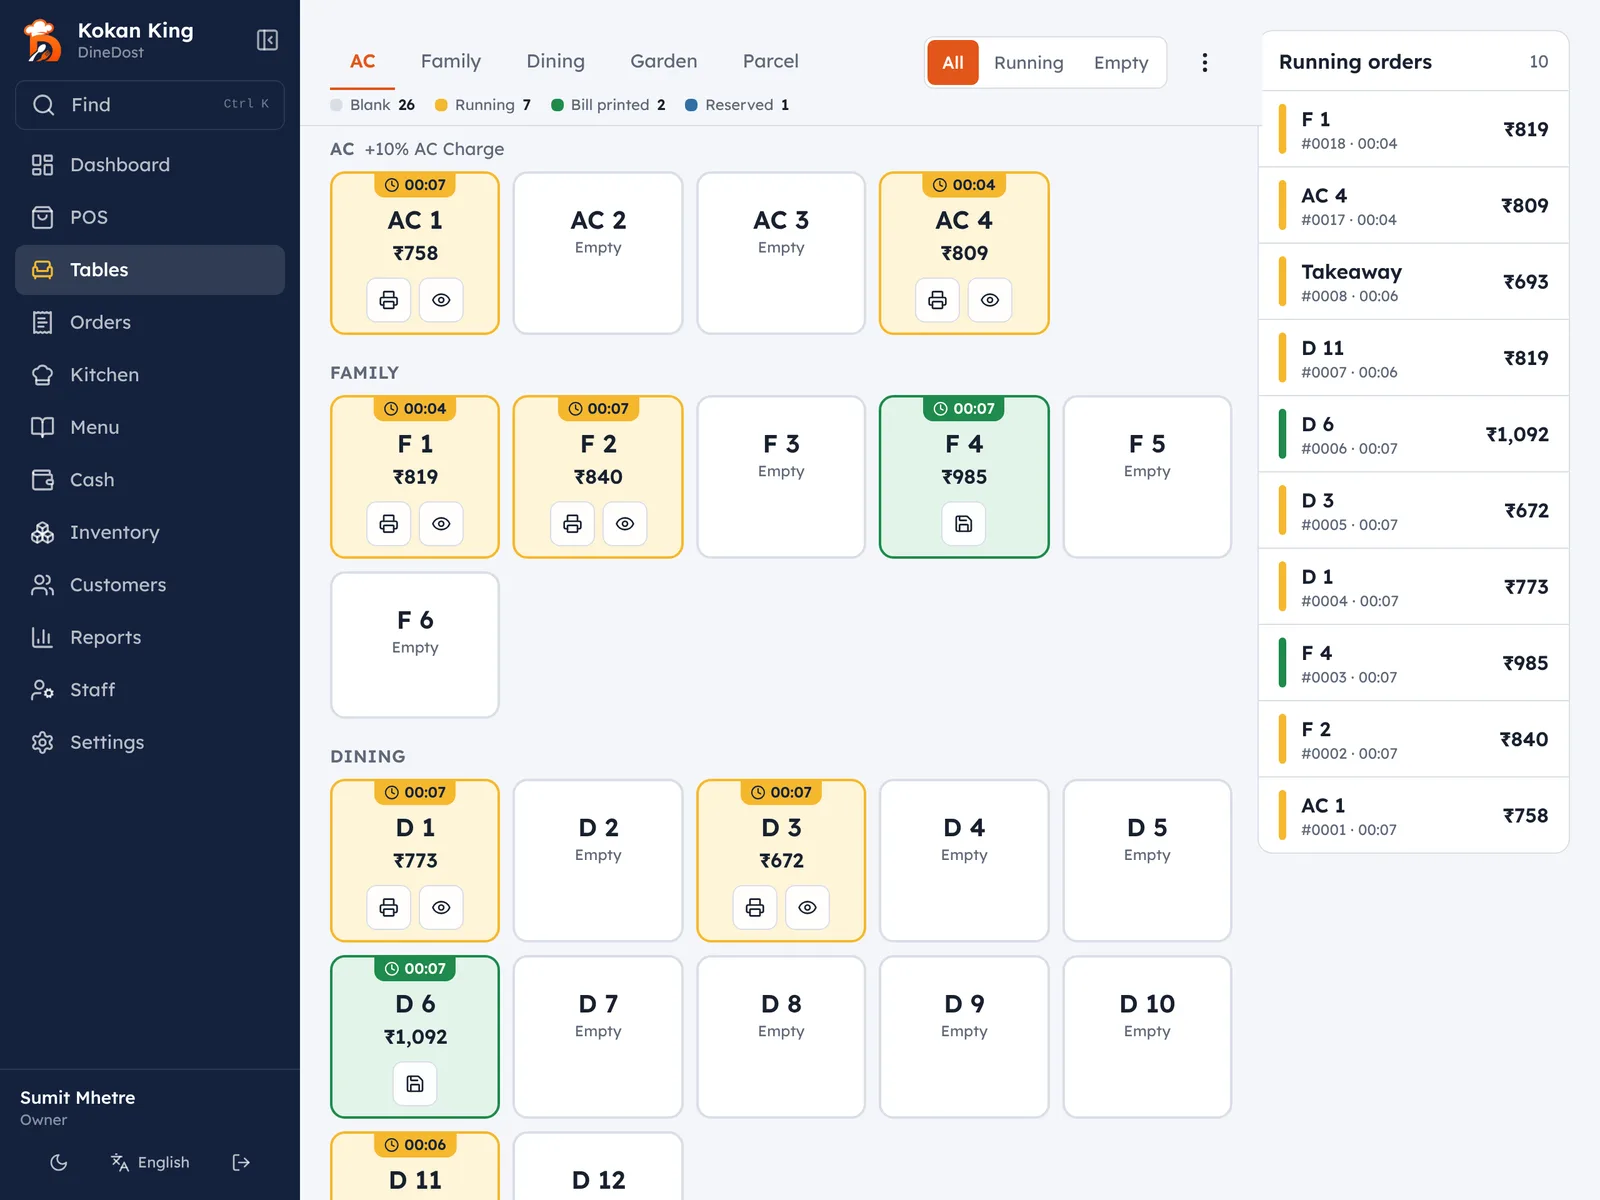Image resolution: width=1600 pixels, height=1200 pixels.
Task: View order of table F 1
Action: tap(441, 524)
